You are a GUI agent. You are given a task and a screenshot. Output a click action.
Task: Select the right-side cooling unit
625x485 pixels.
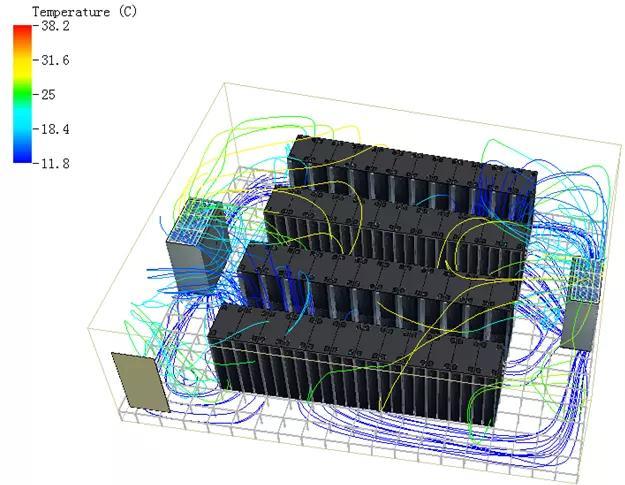(x=582, y=304)
